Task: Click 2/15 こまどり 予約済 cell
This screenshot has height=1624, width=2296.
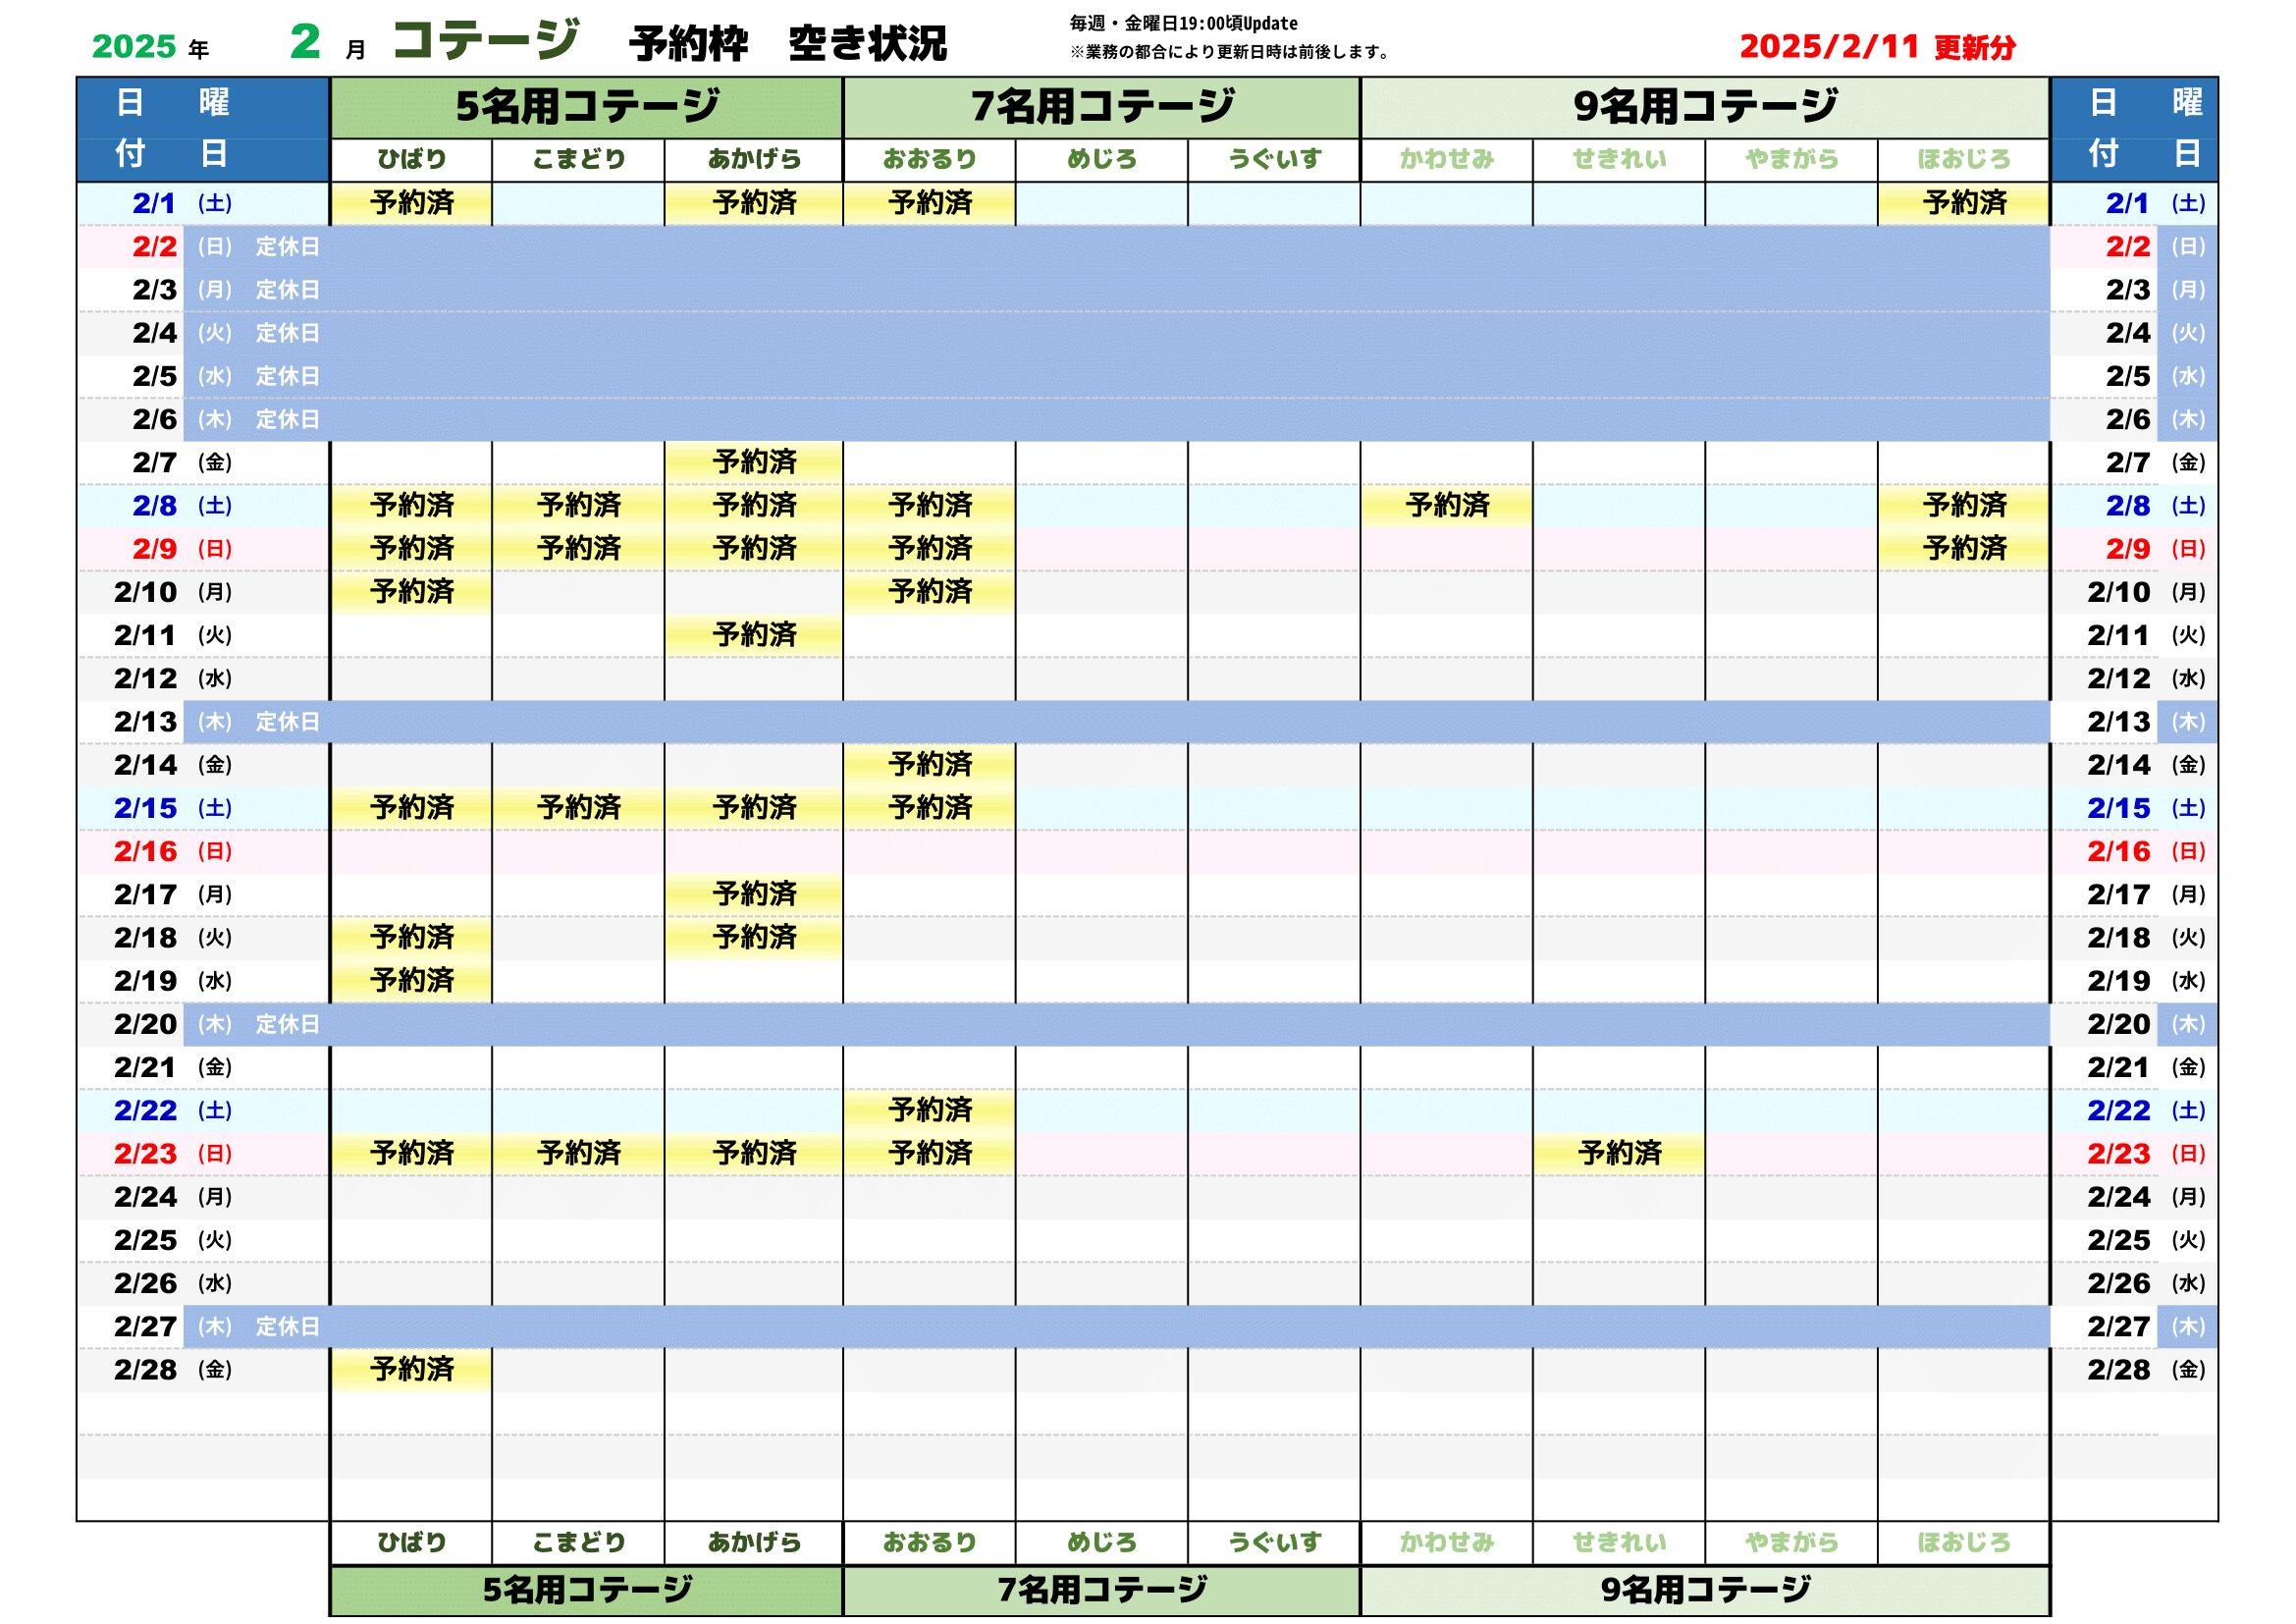Action: pyautogui.click(x=578, y=808)
